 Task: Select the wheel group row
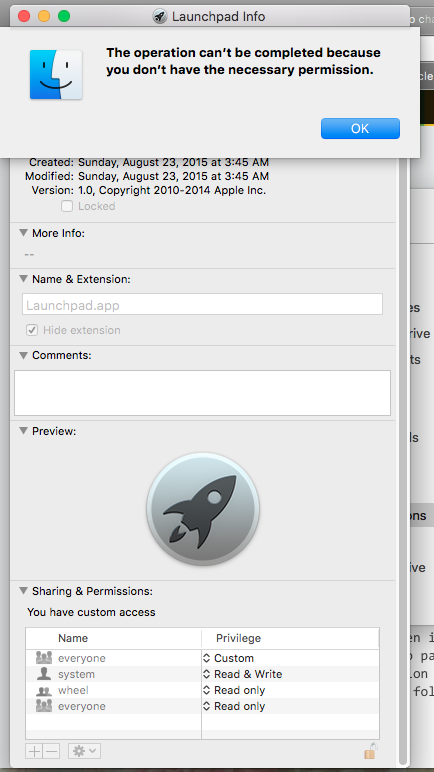tap(202, 690)
